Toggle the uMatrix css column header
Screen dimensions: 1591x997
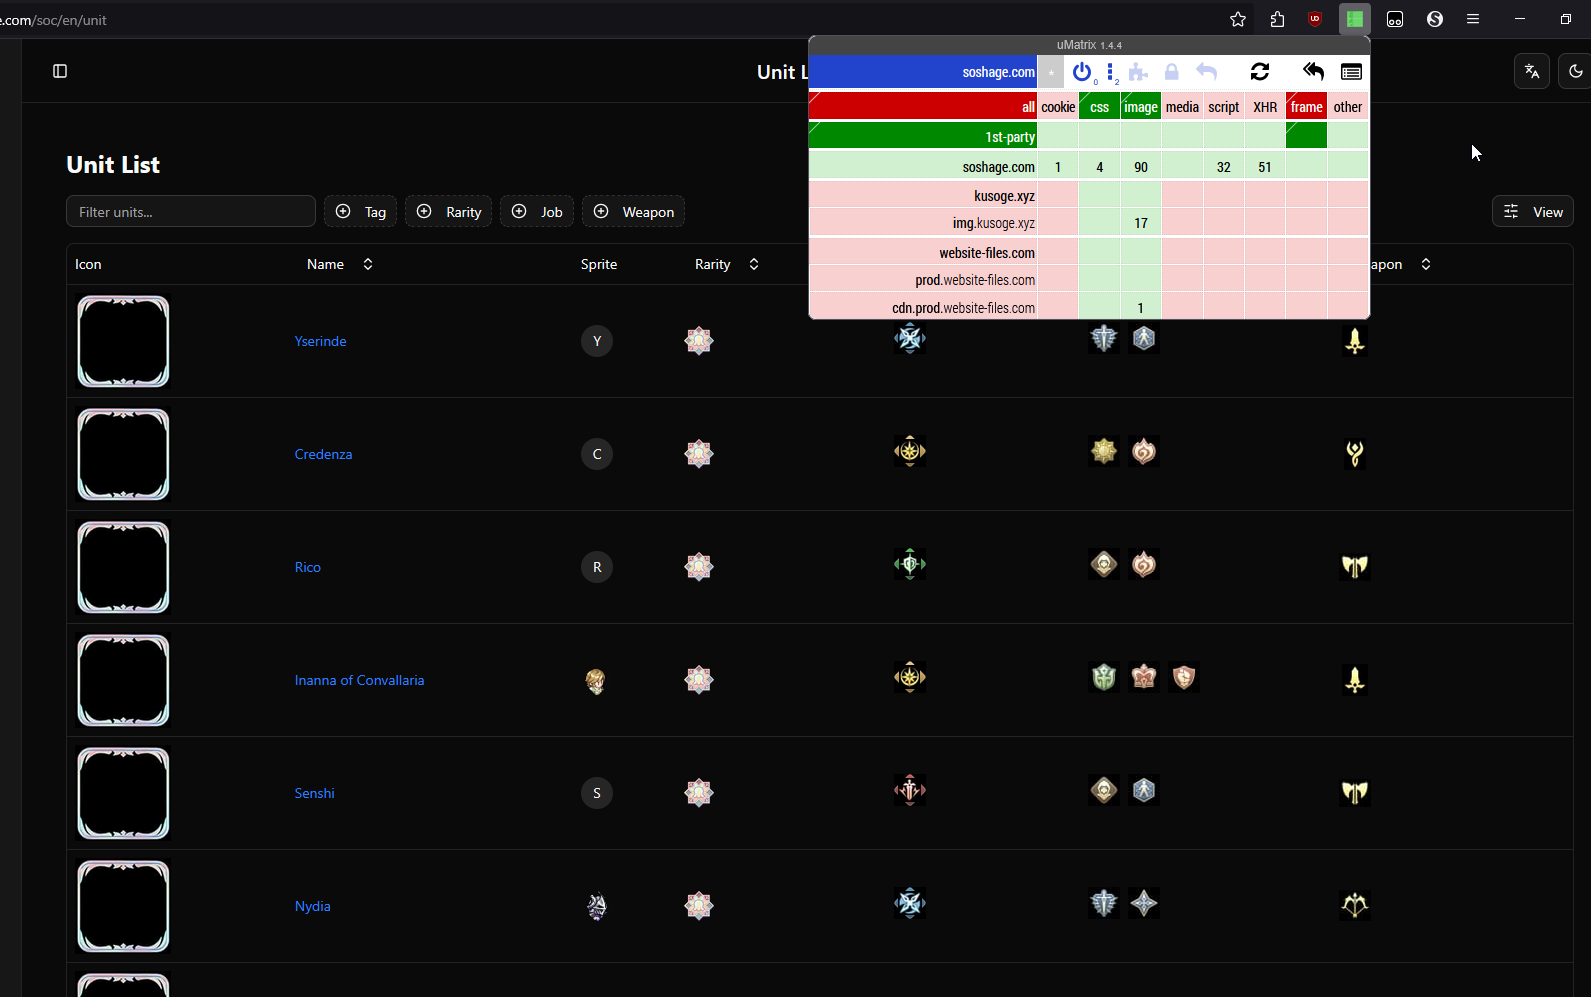1099,107
